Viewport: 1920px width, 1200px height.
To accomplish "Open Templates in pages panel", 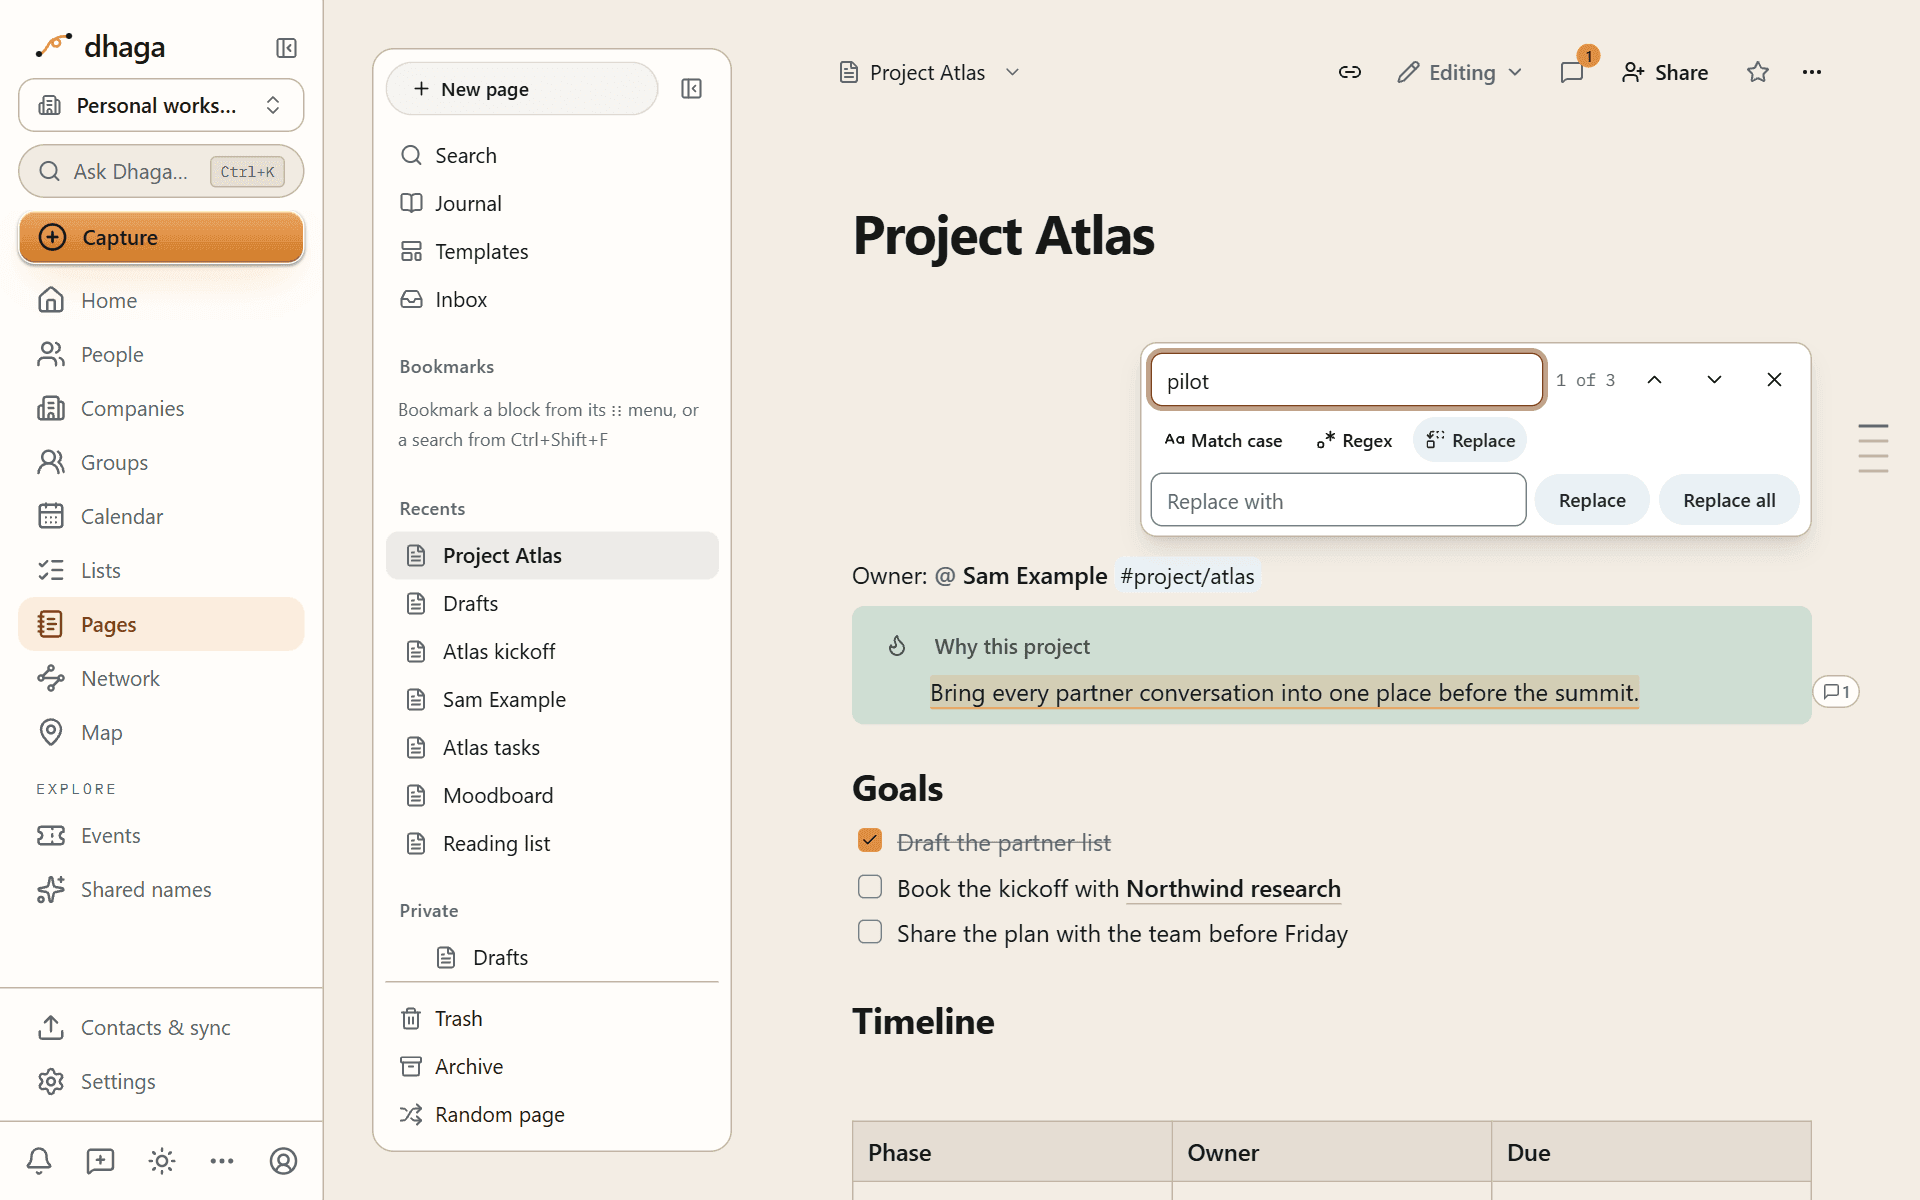I will pos(552,252).
